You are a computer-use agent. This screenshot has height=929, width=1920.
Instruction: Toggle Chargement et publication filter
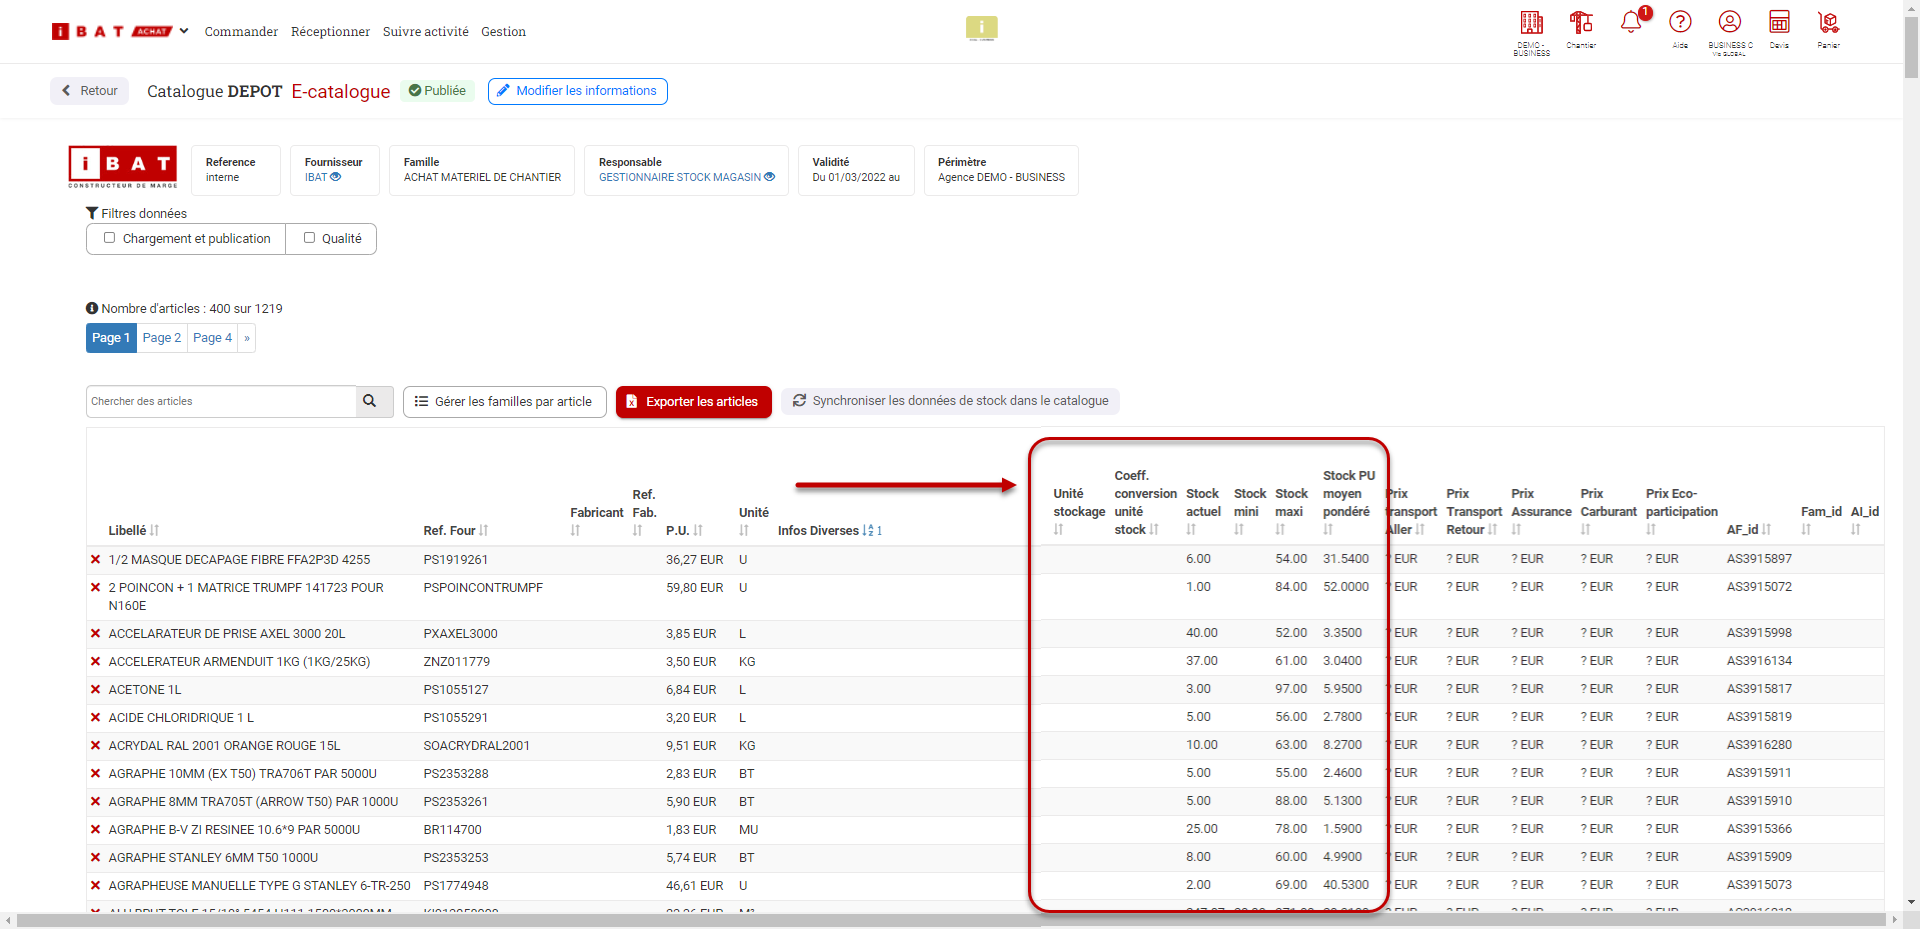pyautogui.click(x=110, y=238)
